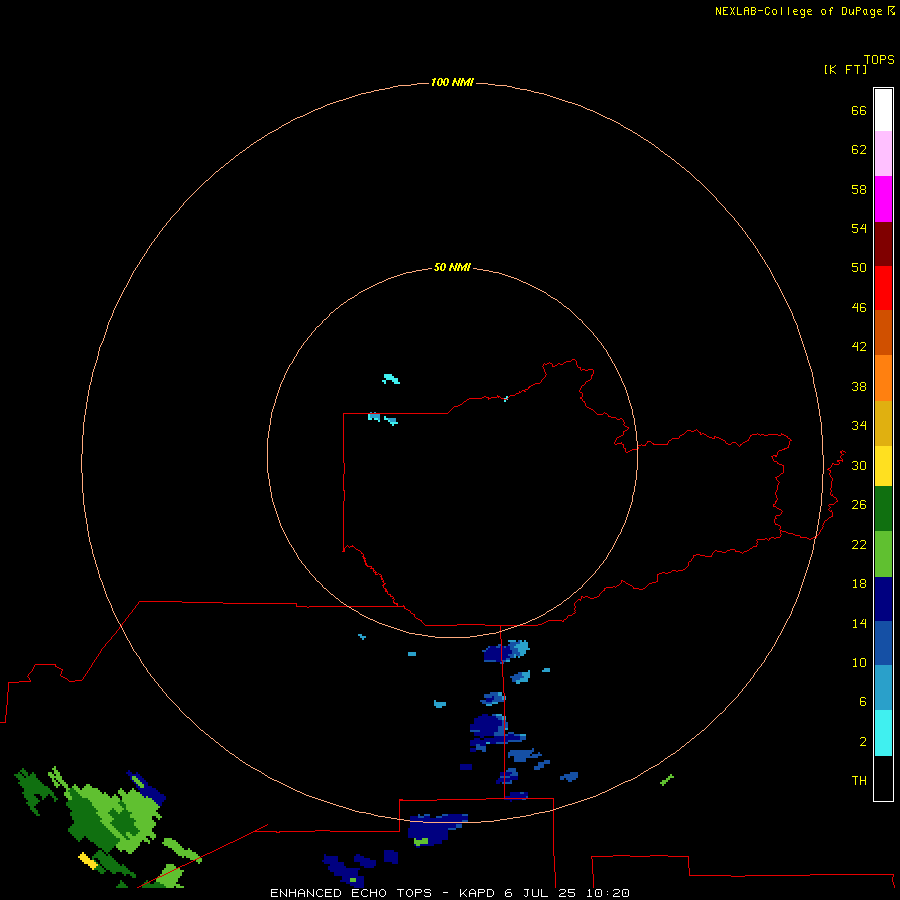900x900 pixels.
Task: Click the light pink legend swatch
Action: (x=883, y=154)
